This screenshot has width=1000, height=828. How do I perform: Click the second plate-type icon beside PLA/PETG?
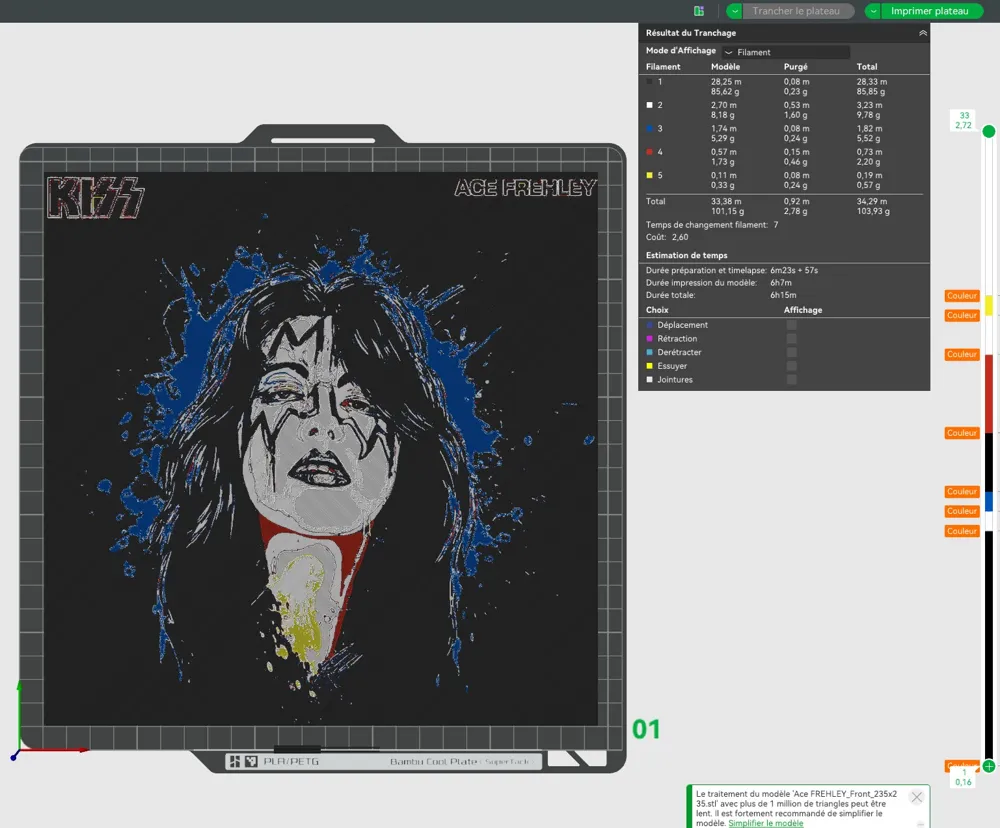point(251,761)
